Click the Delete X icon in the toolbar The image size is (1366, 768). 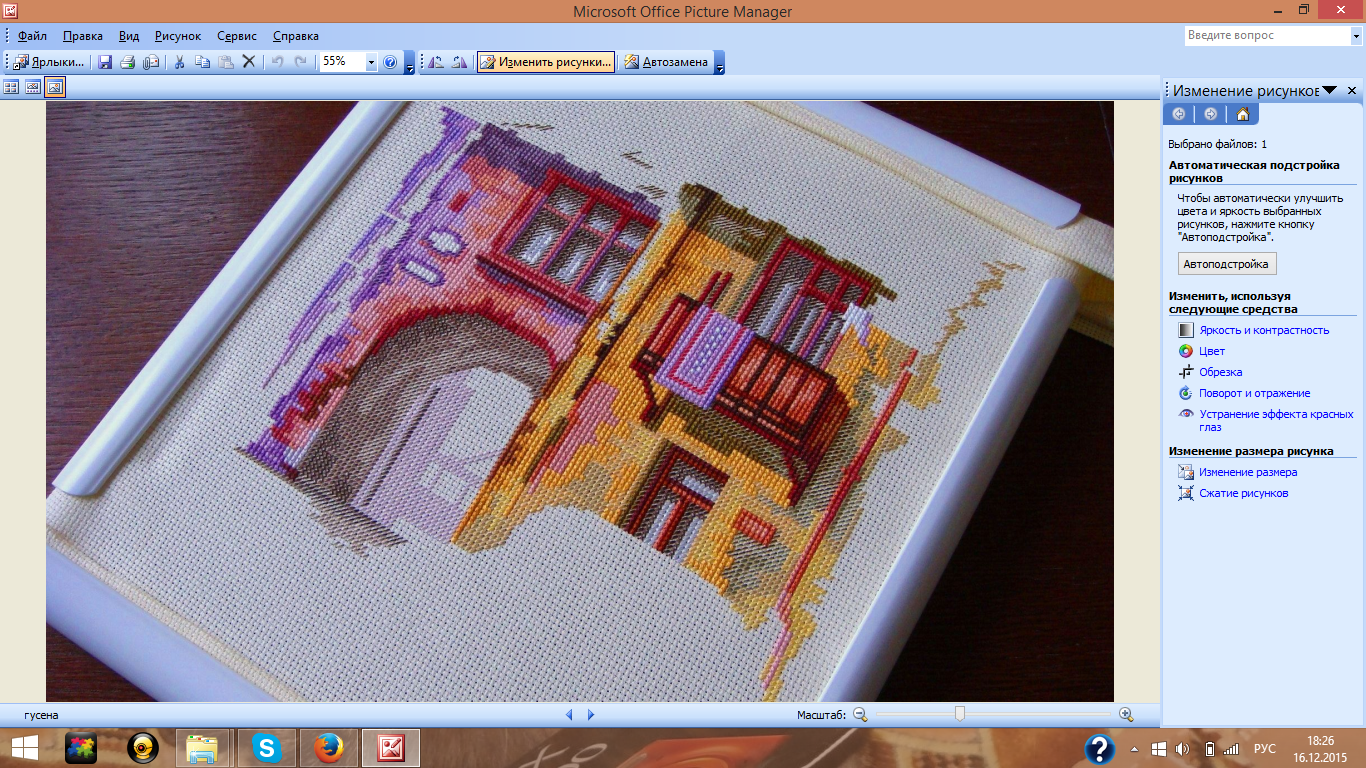point(249,62)
